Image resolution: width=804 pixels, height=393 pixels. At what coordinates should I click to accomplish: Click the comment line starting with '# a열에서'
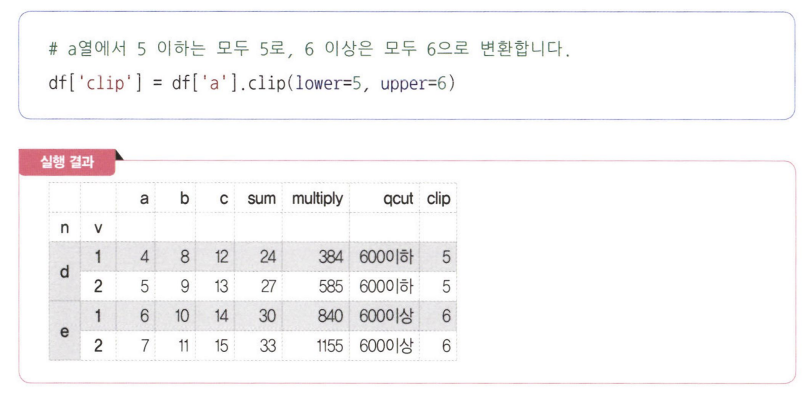click(x=309, y=49)
